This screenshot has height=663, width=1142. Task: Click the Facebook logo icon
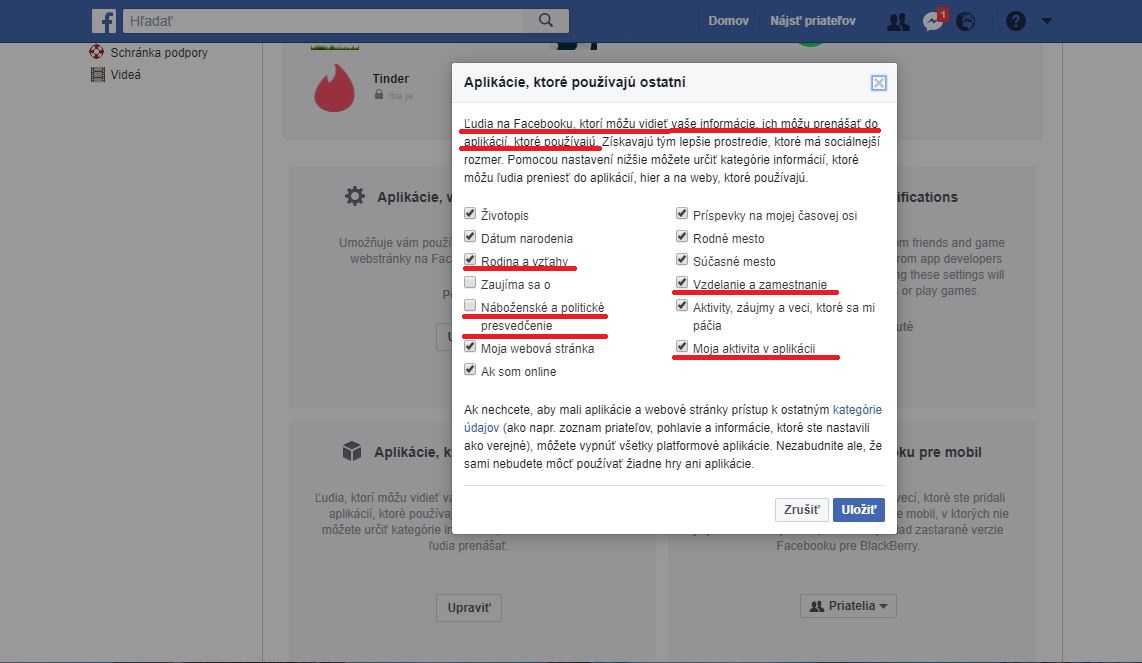[104, 20]
